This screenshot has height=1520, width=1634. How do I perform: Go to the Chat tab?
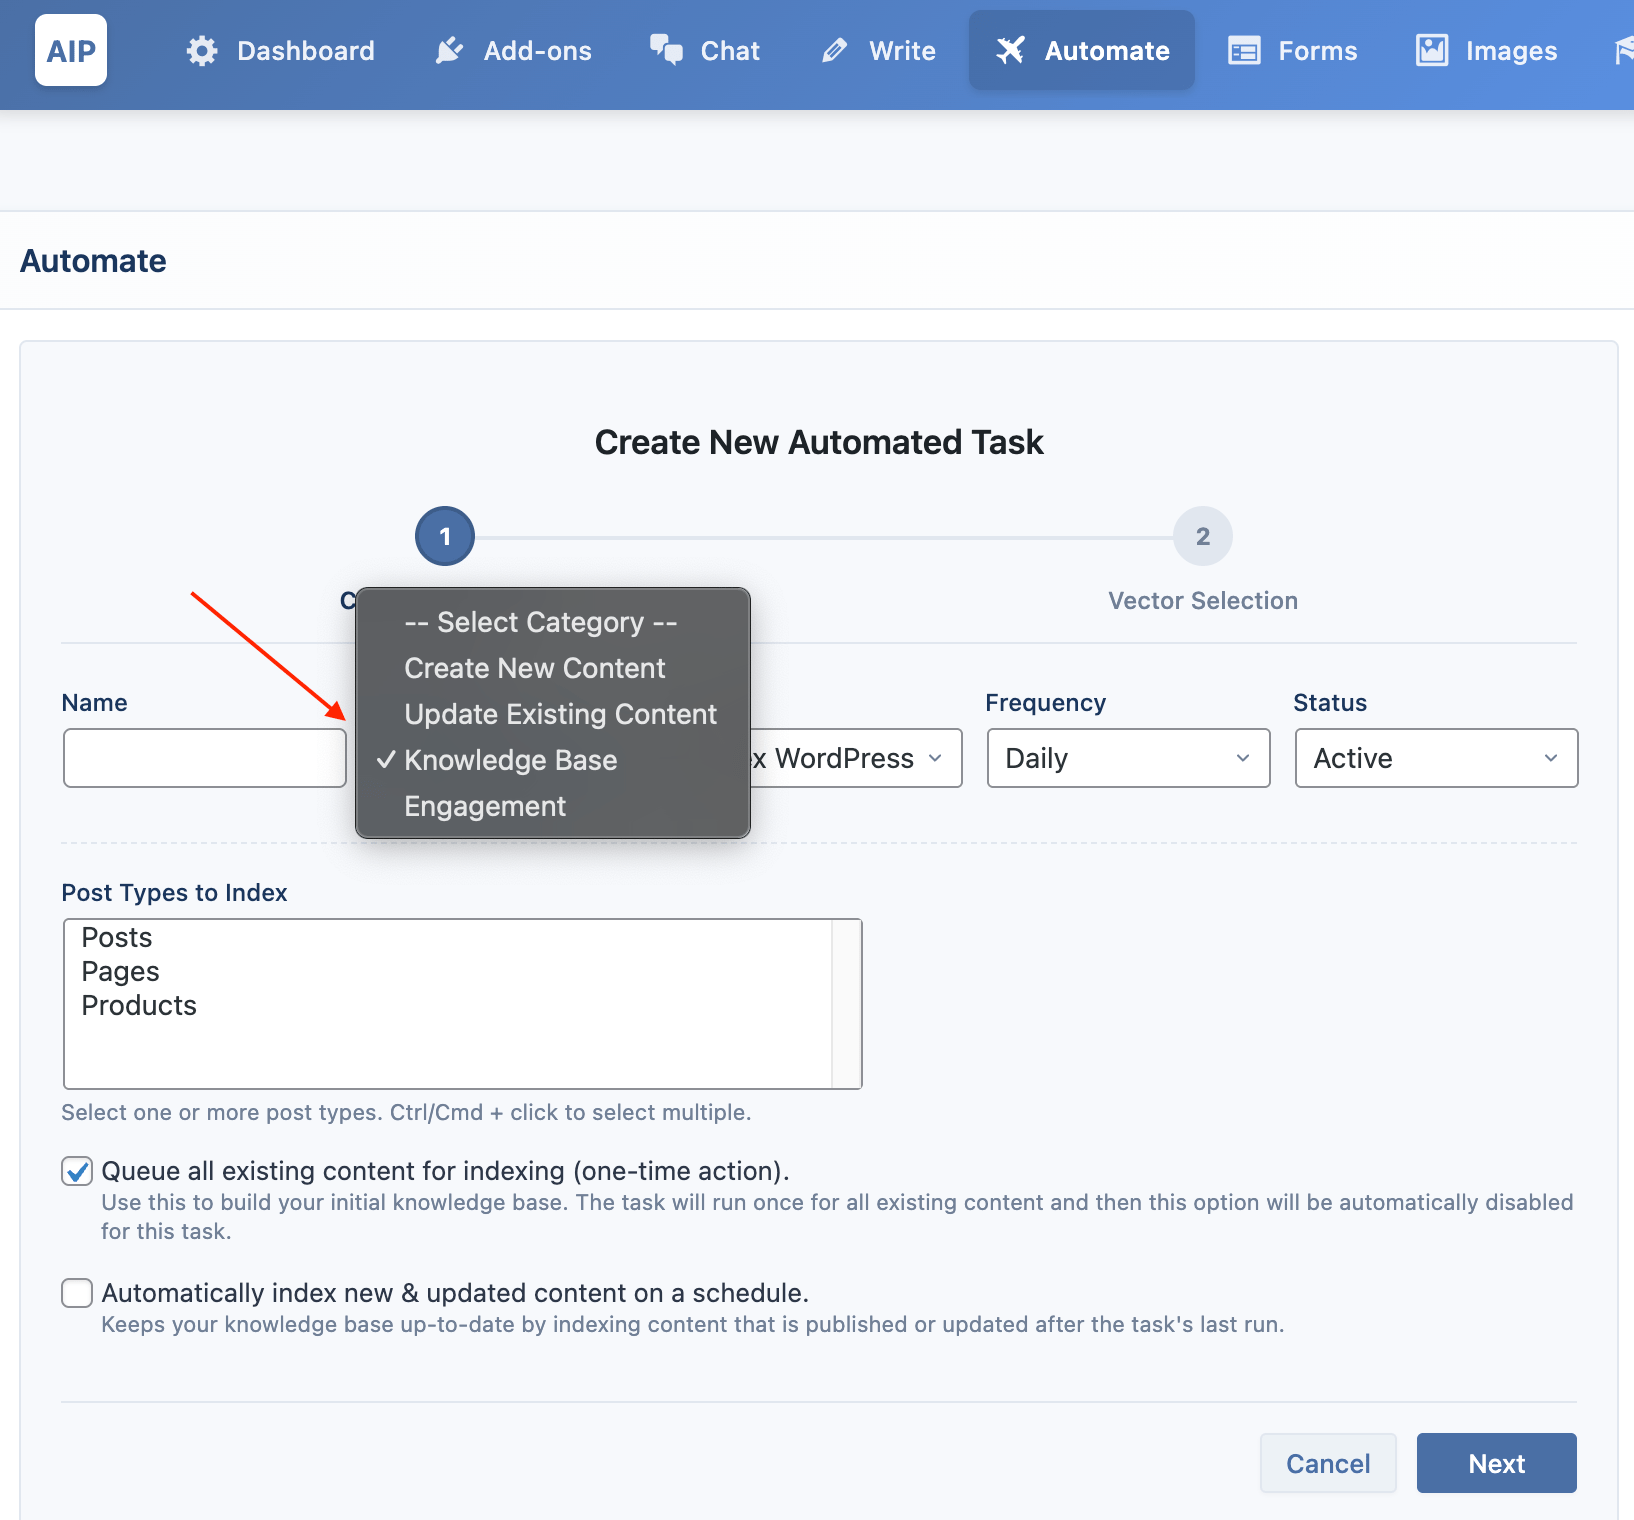[x=705, y=50]
